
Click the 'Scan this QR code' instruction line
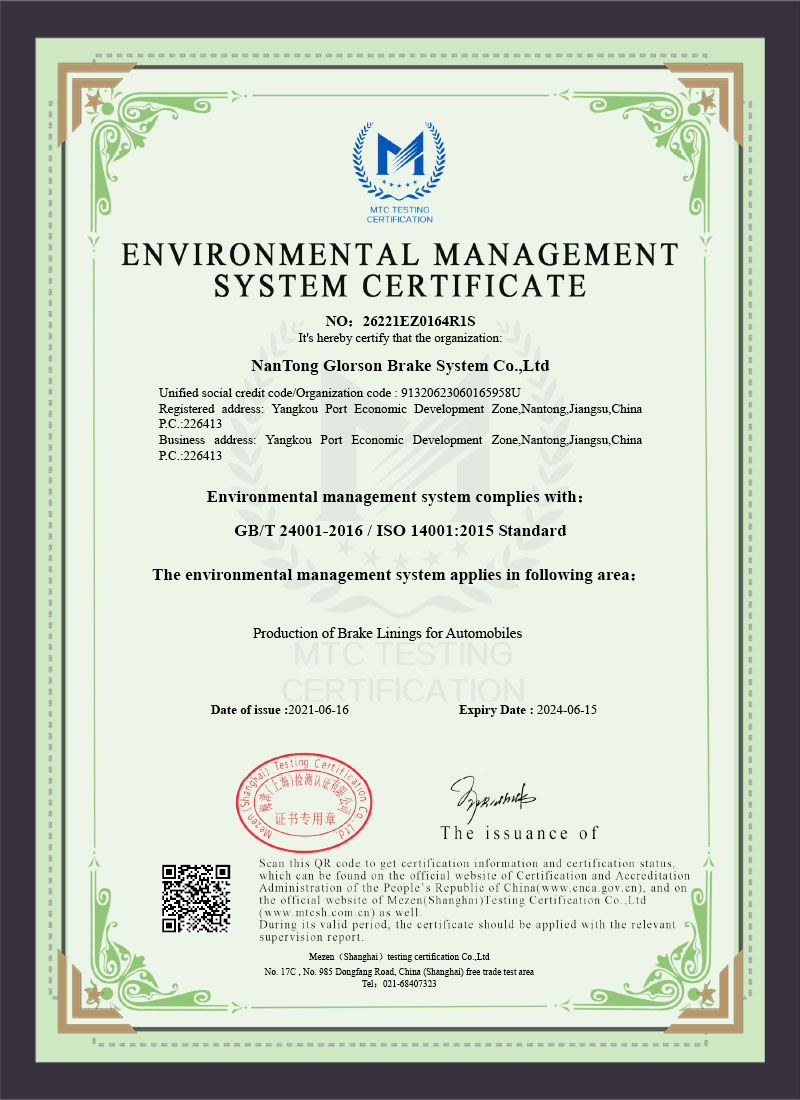click(467, 864)
